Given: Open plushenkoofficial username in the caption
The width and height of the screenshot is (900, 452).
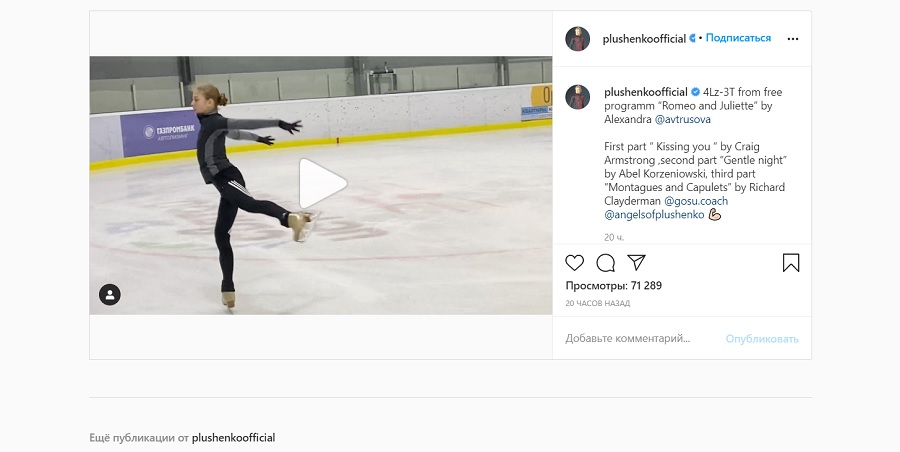Looking at the screenshot, I should (x=646, y=92).
